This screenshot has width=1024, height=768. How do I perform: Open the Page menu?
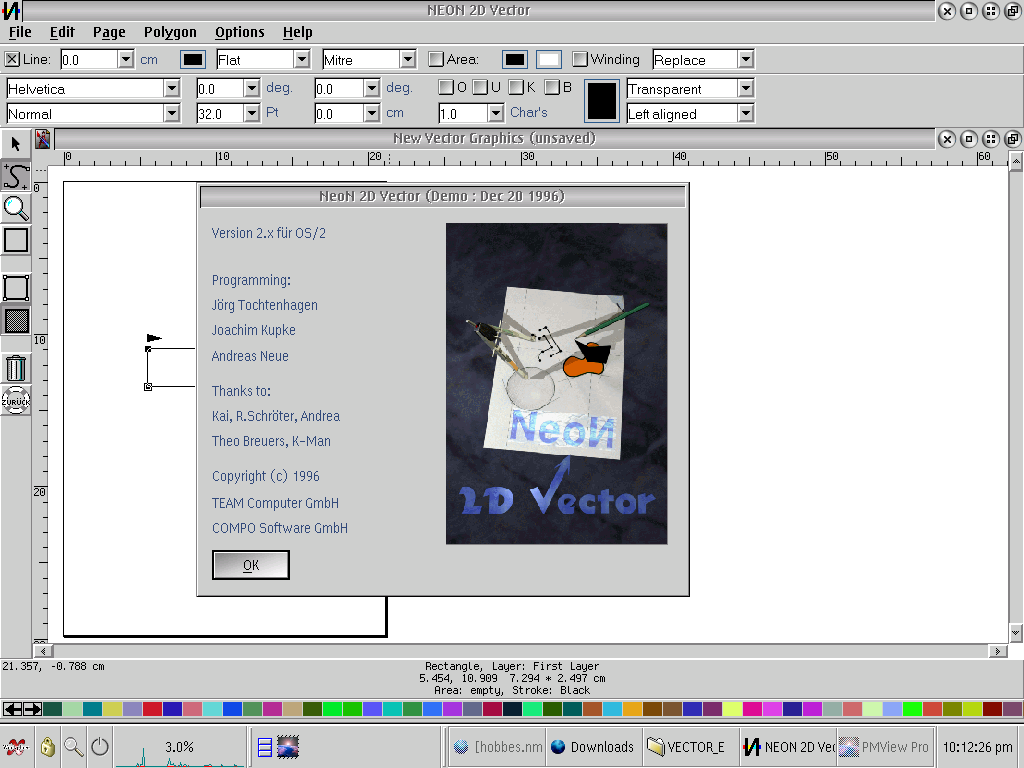[x=109, y=32]
